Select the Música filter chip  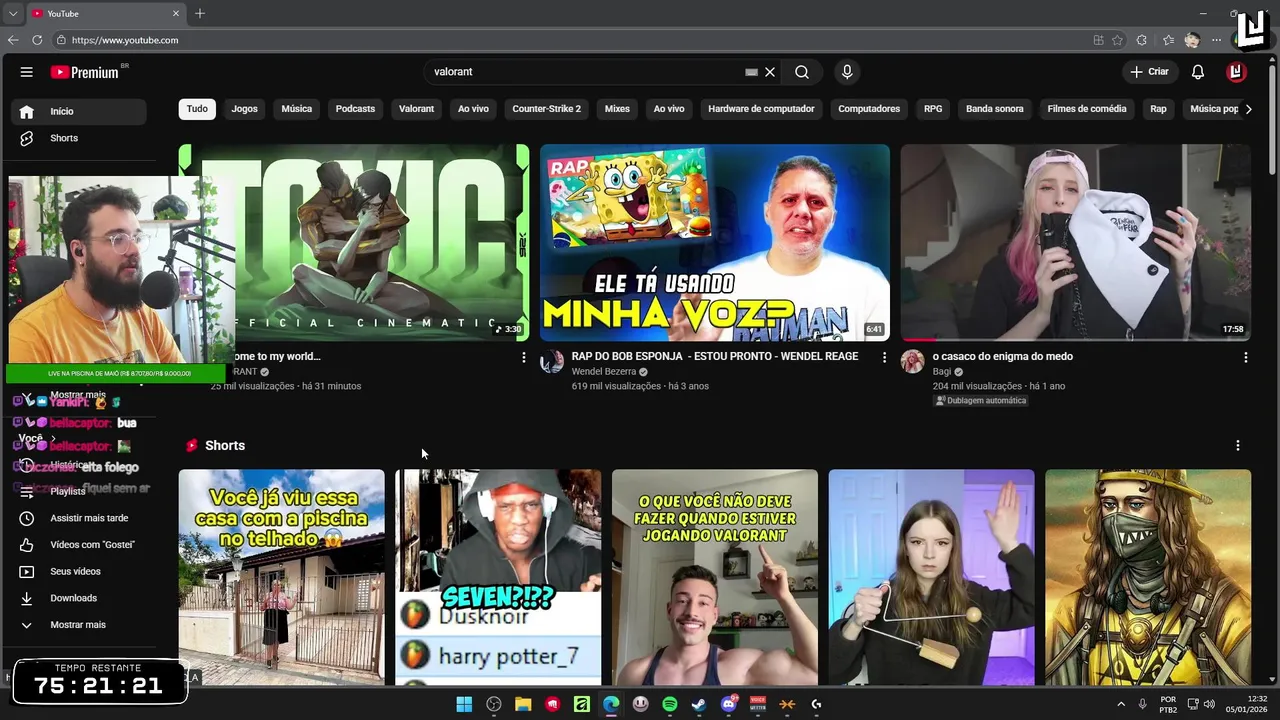pyautogui.click(x=297, y=109)
